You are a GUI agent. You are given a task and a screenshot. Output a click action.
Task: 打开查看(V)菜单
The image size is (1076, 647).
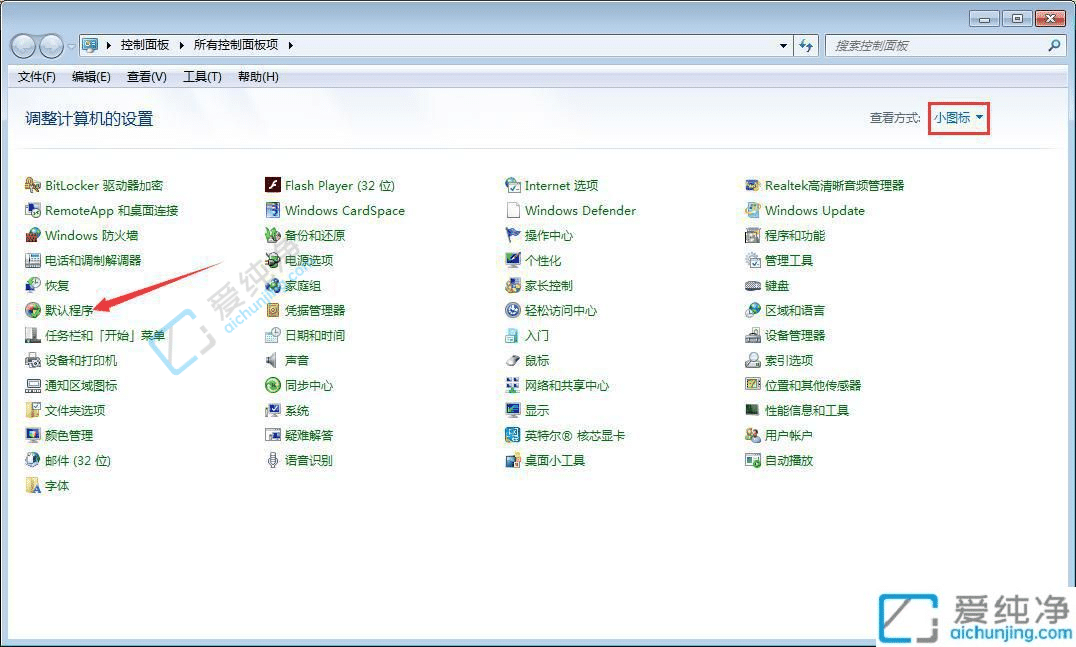tap(145, 77)
